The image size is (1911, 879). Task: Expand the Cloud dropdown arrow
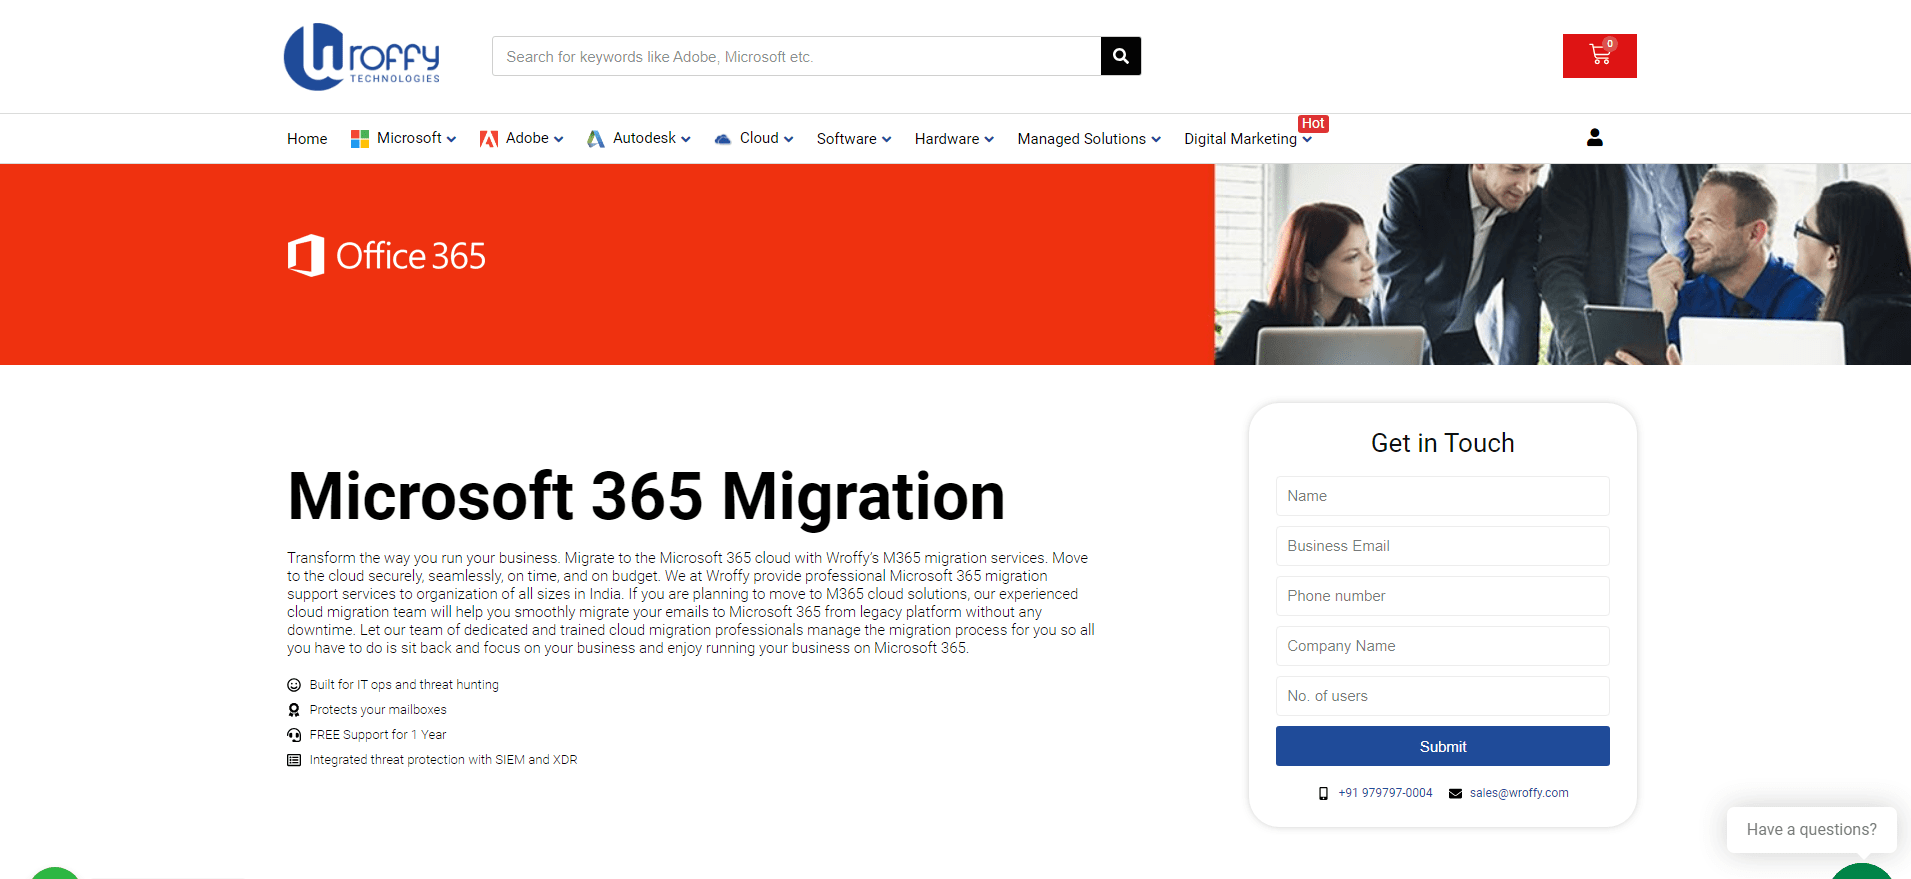point(789,139)
